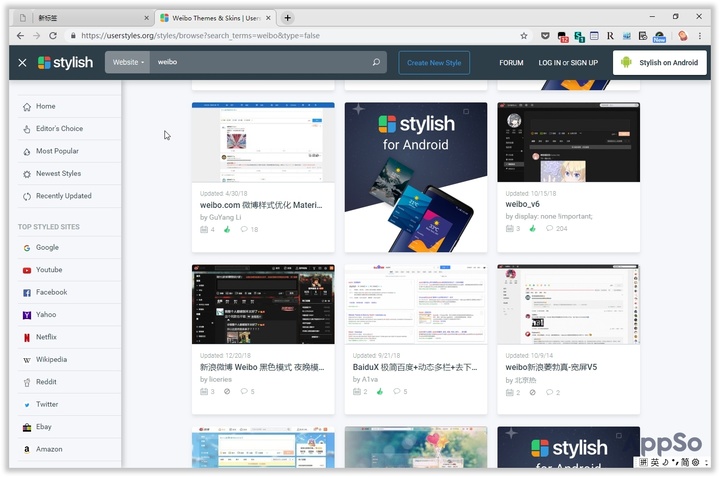The image size is (720, 477).
Task: Open the FORUM link
Action: pos(511,62)
